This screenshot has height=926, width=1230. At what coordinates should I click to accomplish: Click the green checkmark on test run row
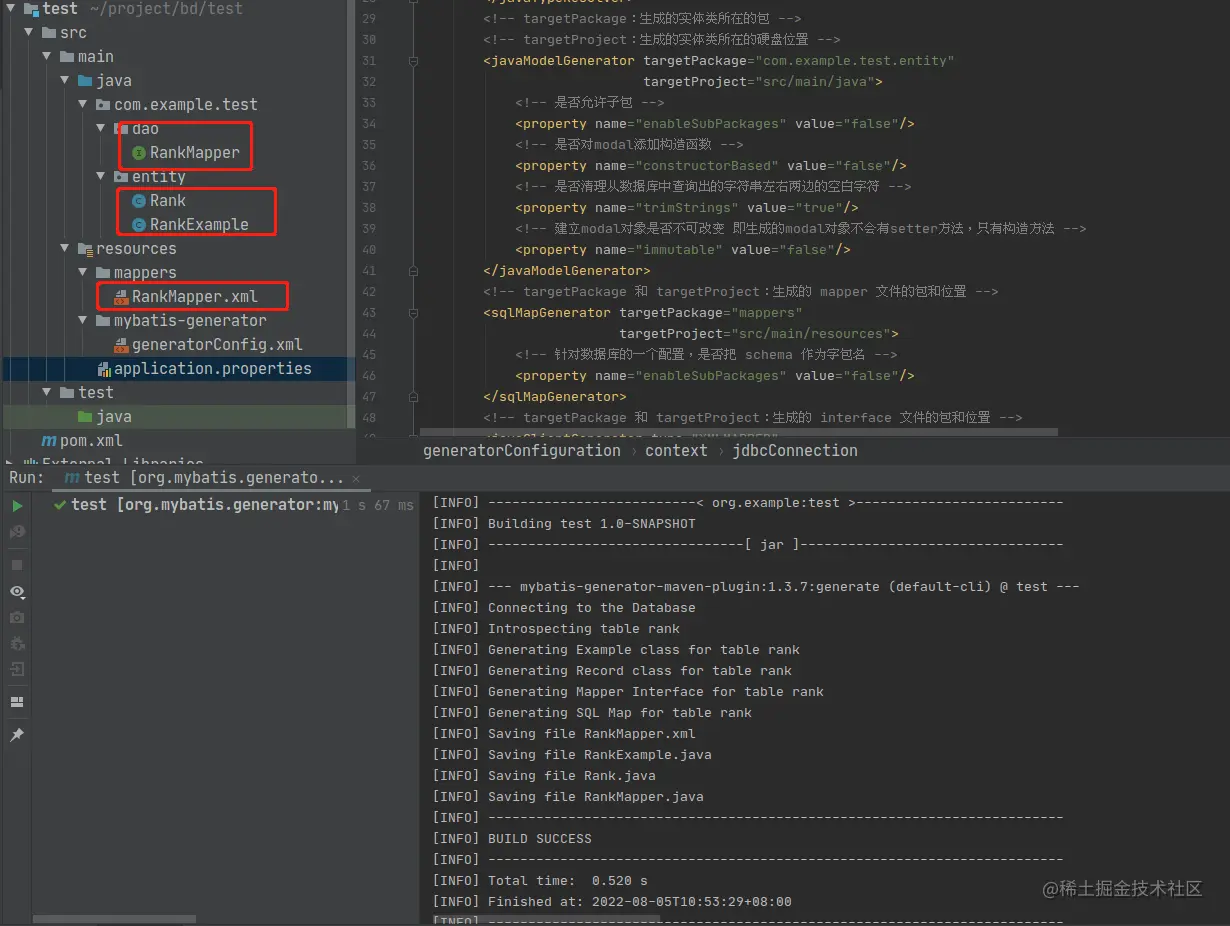point(60,505)
